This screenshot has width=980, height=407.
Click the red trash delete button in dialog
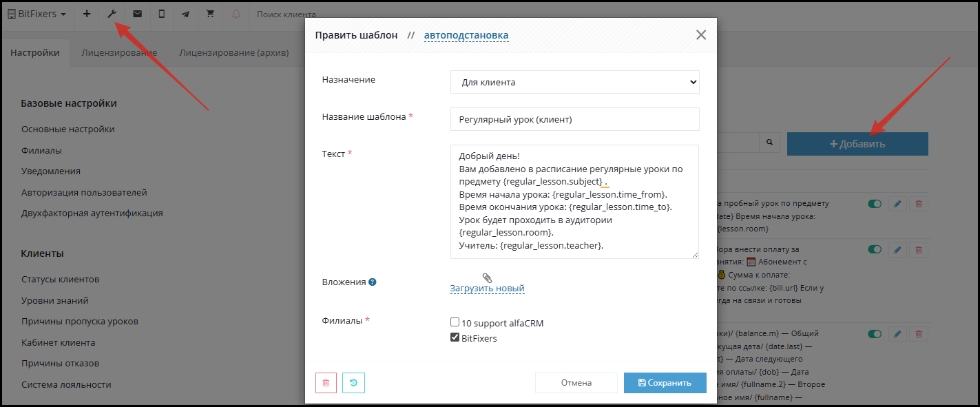pos(326,383)
